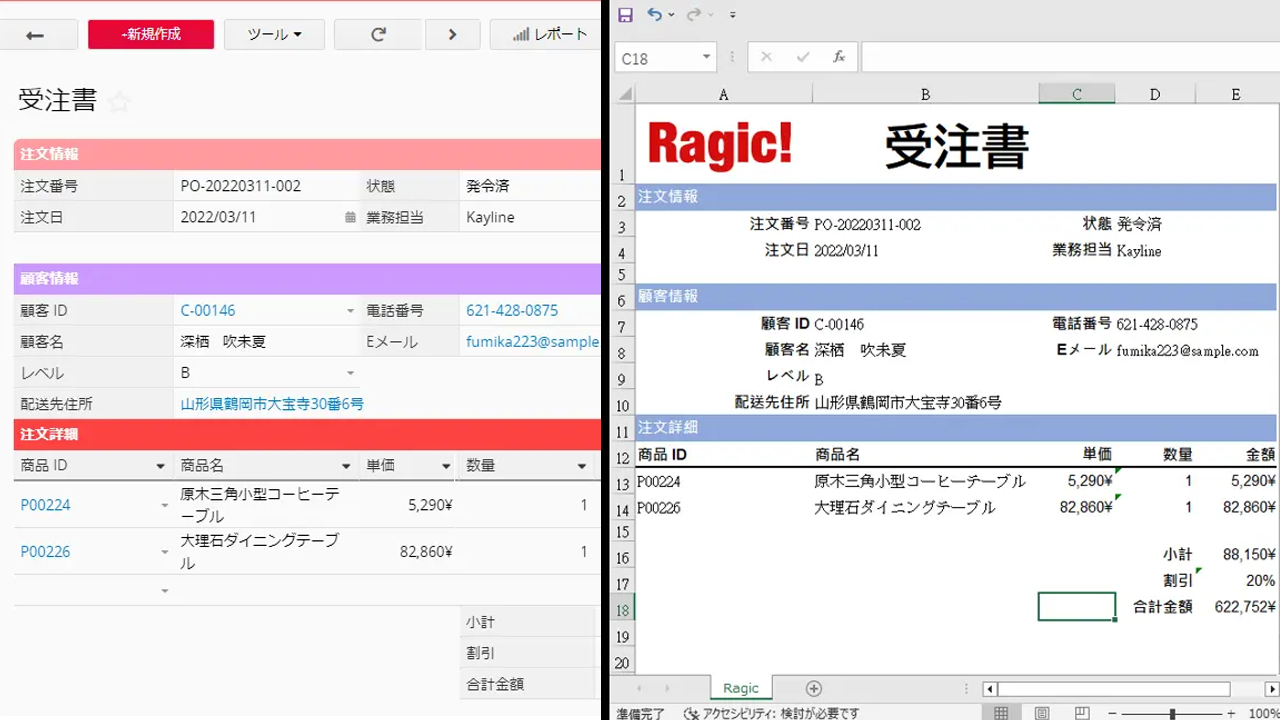Image resolution: width=1280 pixels, height=720 pixels.
Task: Enable Page Break Preview view
Action: click(x=1080, y=711)
